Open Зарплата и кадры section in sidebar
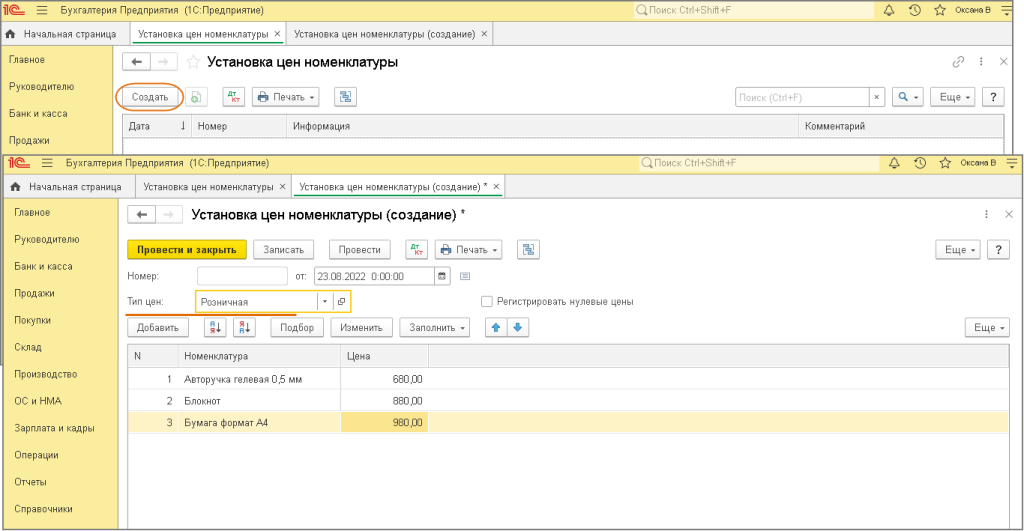The width and height of the screenshot is (1024, 531). point(54,428)
